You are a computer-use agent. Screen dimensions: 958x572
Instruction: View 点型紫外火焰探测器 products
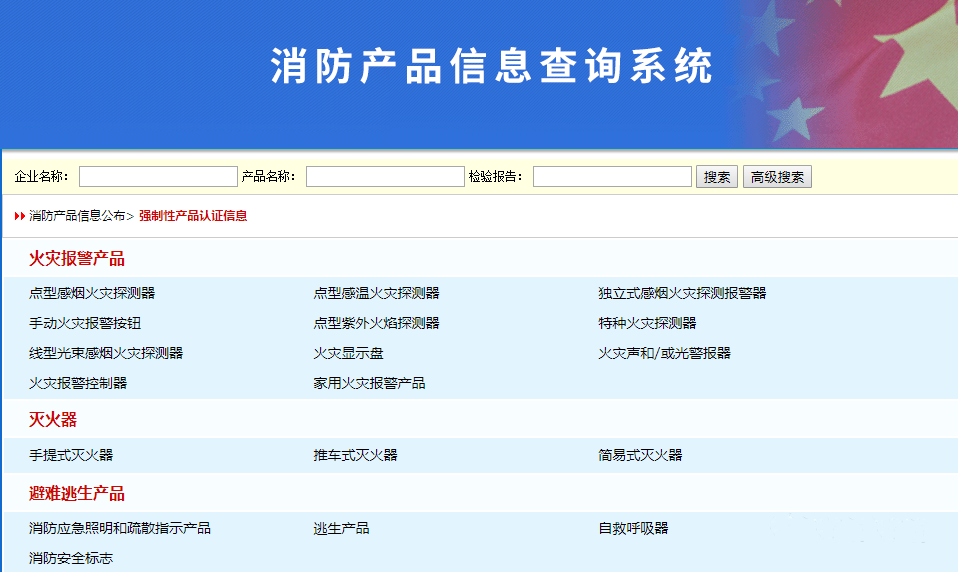coord(376,323)
